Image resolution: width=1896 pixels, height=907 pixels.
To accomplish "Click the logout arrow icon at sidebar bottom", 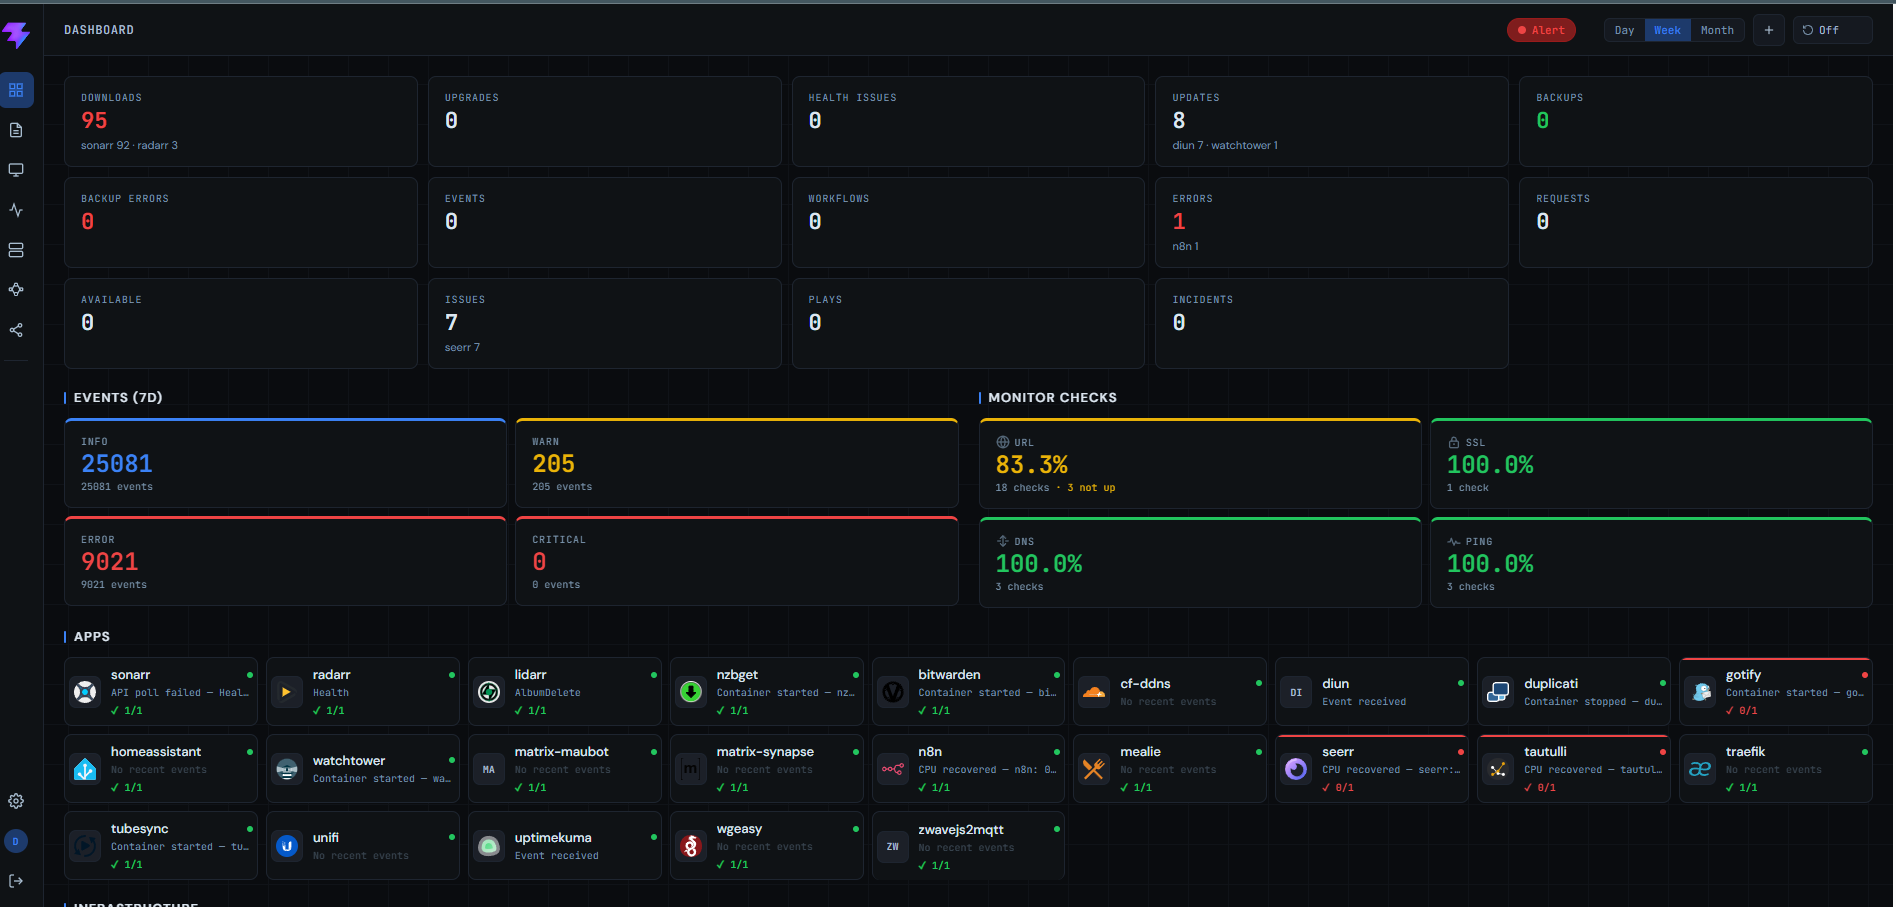I will 16,881.
